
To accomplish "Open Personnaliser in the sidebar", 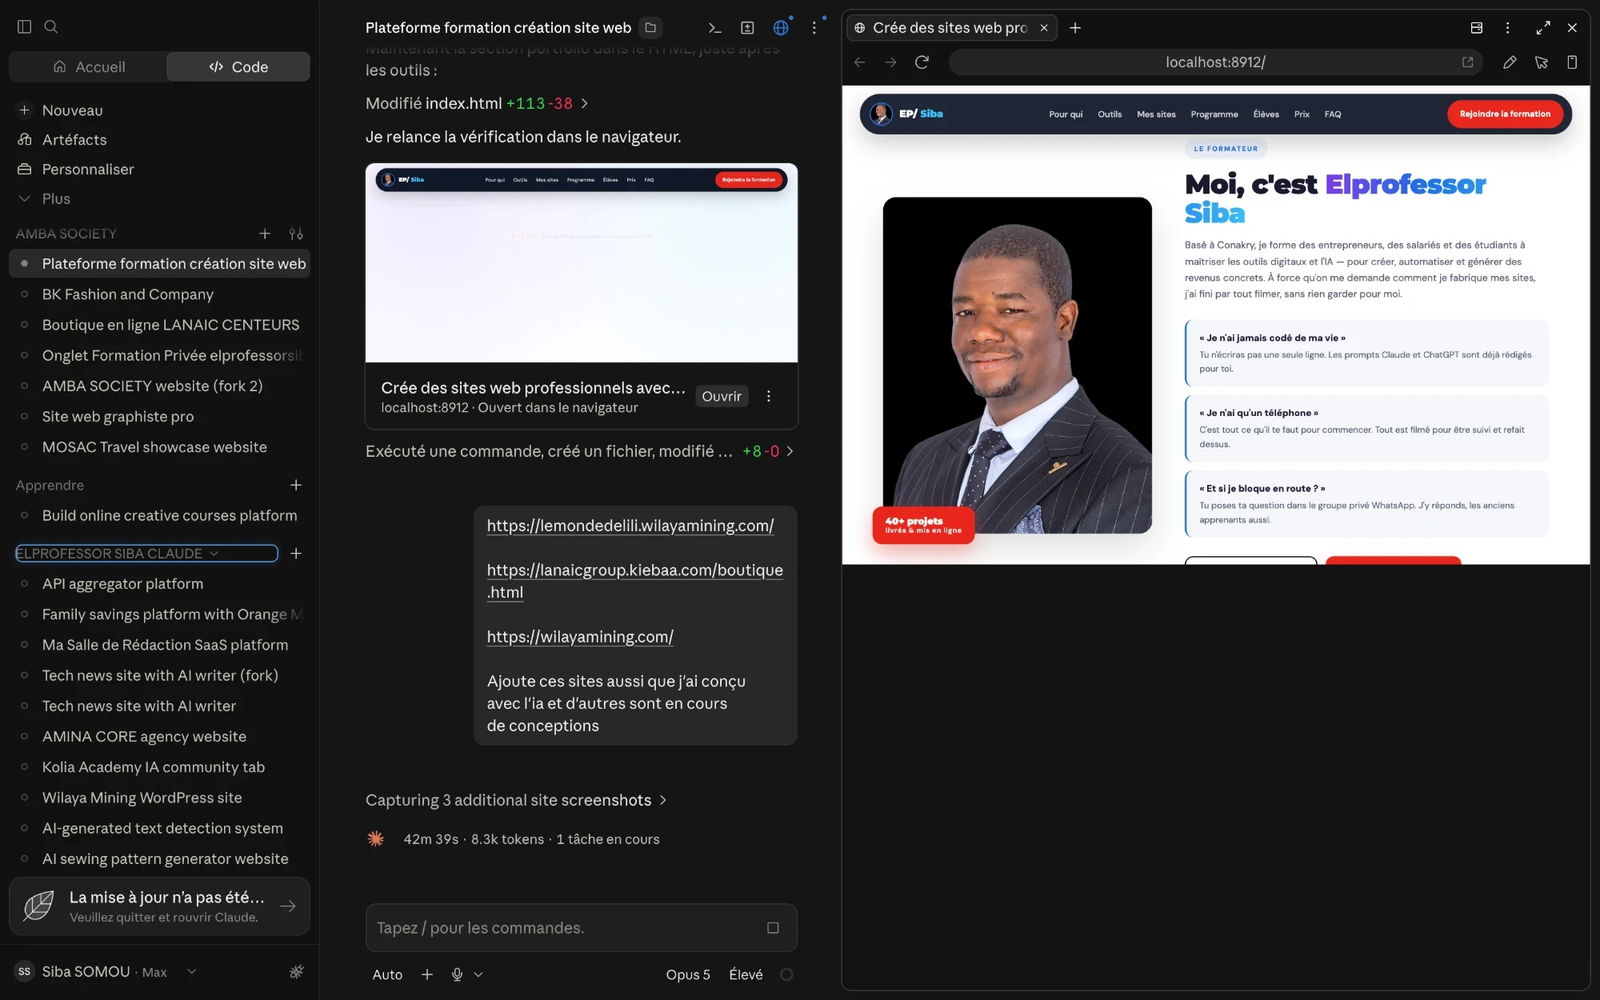I will (88, 170).
